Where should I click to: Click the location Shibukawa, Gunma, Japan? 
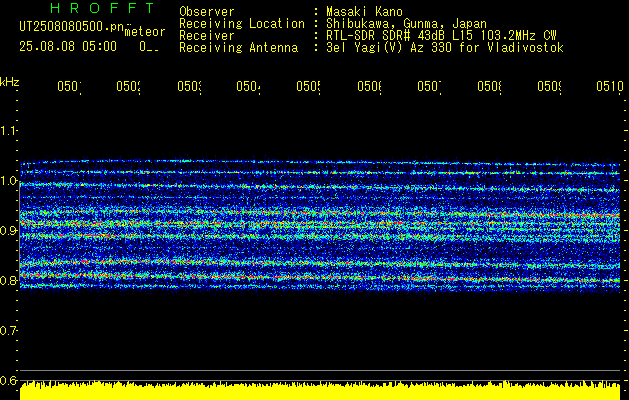406,24
